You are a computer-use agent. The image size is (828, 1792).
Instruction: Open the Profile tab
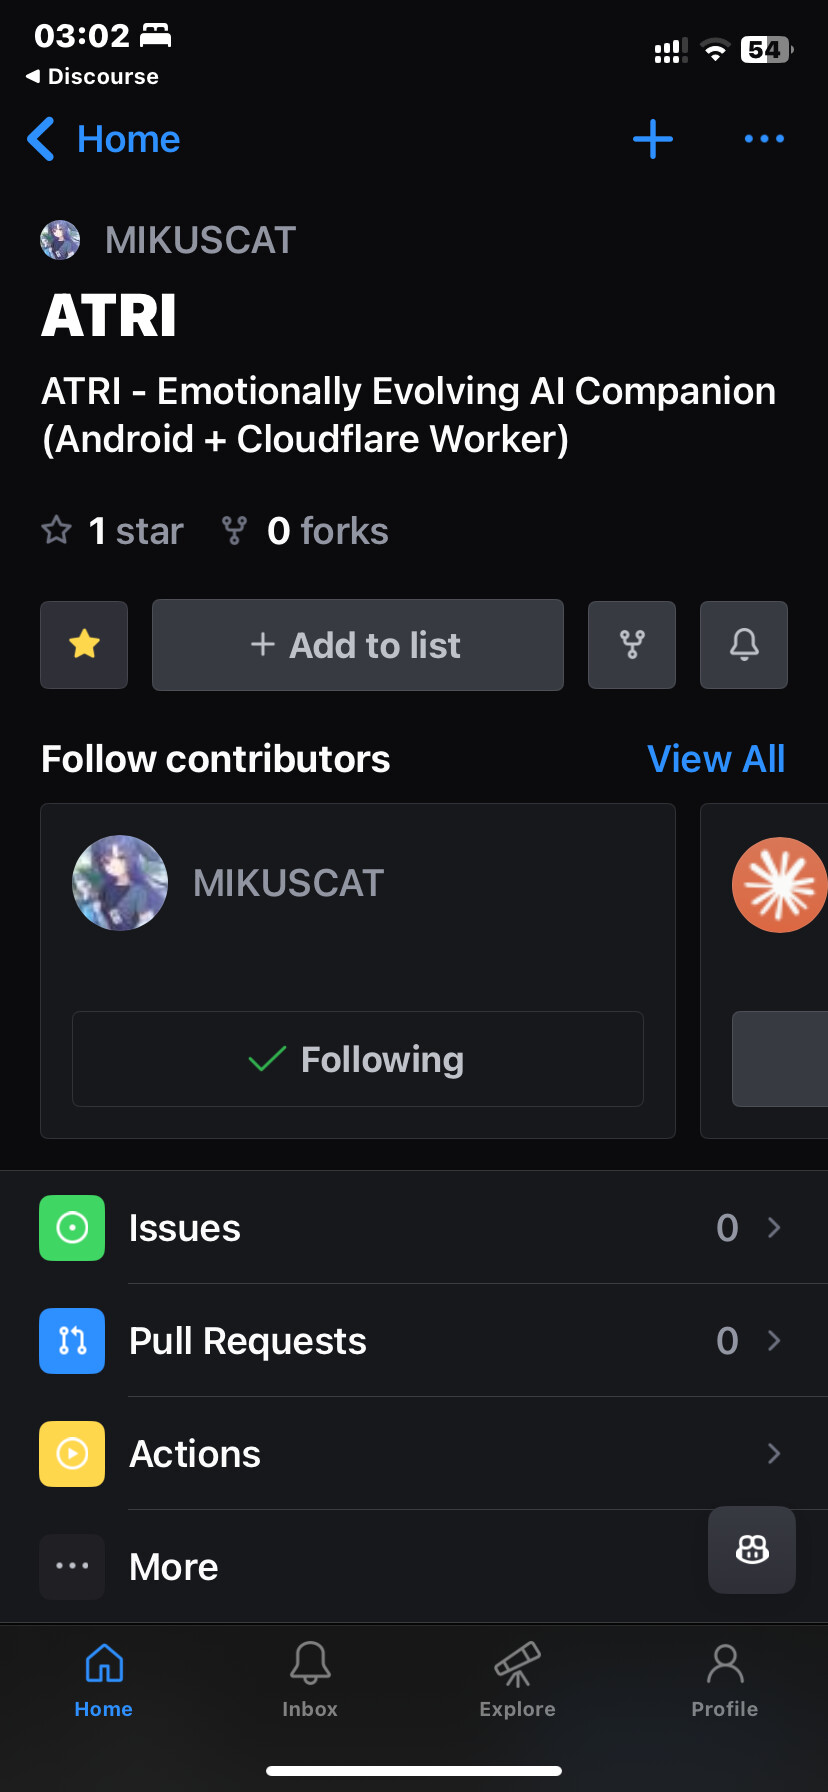725,1680
